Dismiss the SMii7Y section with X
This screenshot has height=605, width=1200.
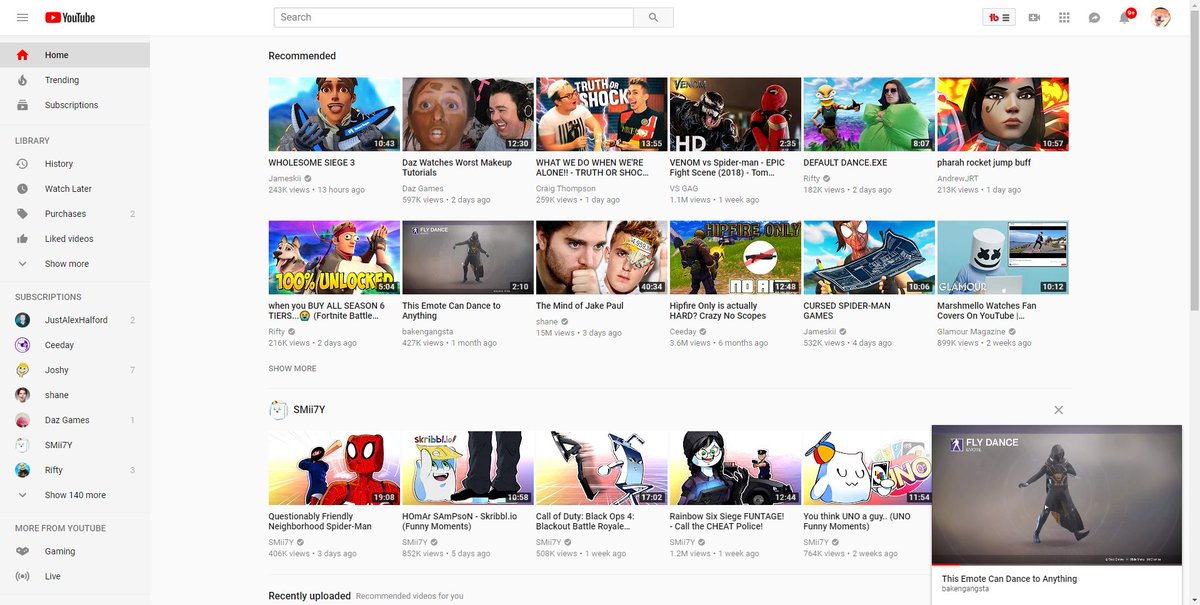pyautogui.click(x=1059, y=410)
